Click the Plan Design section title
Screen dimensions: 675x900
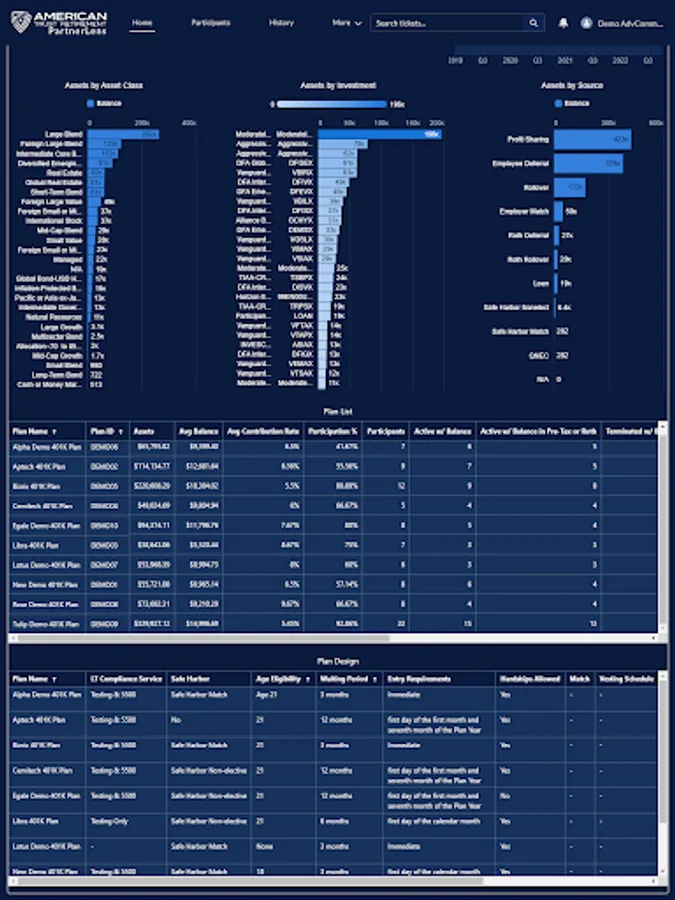click(338, 662)
